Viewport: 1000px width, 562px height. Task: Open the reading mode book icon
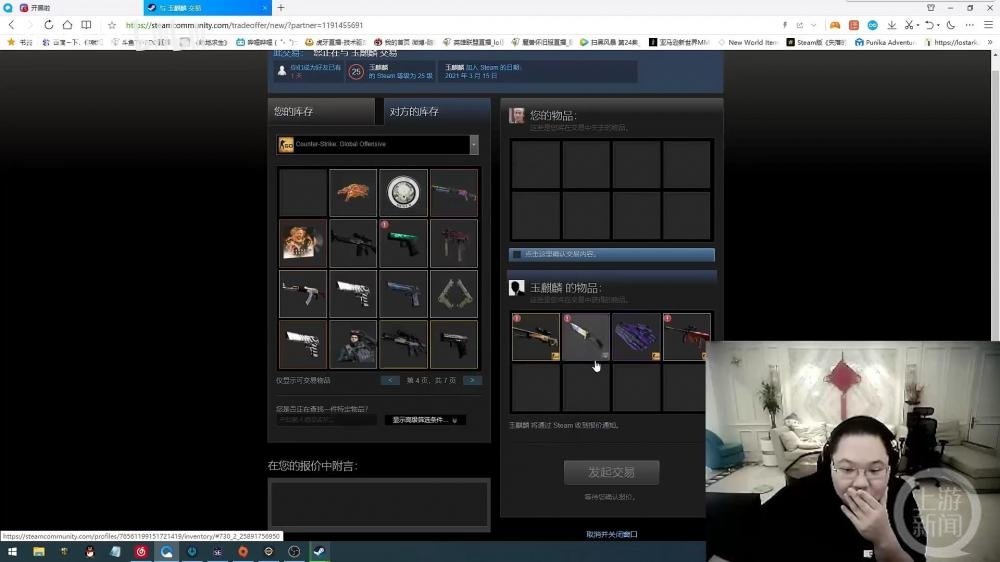tap(86, 25)
